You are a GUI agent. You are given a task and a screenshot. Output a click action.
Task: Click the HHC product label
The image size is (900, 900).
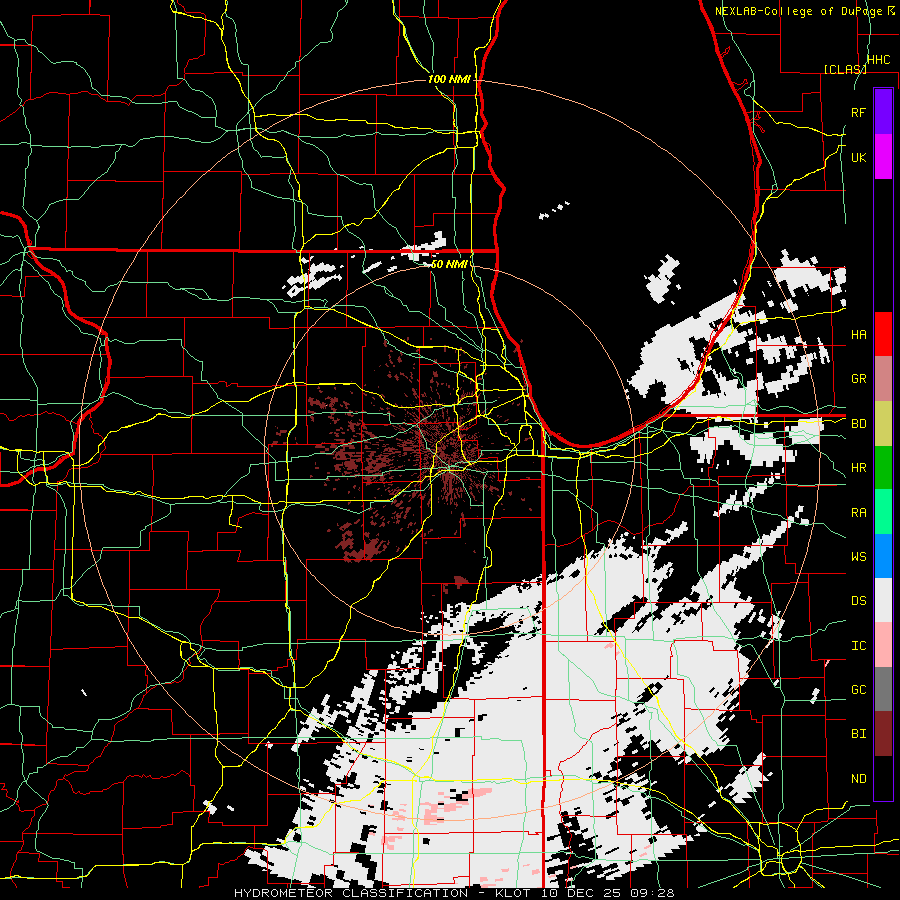pyautogui.click(x=878, y=60)
